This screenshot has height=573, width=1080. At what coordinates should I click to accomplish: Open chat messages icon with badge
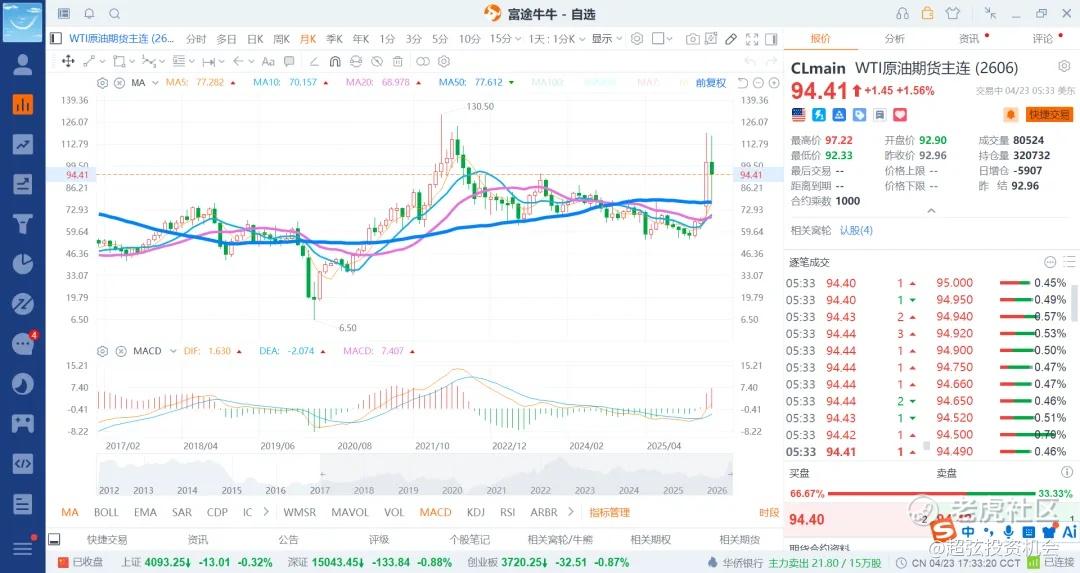click(23, 344)
